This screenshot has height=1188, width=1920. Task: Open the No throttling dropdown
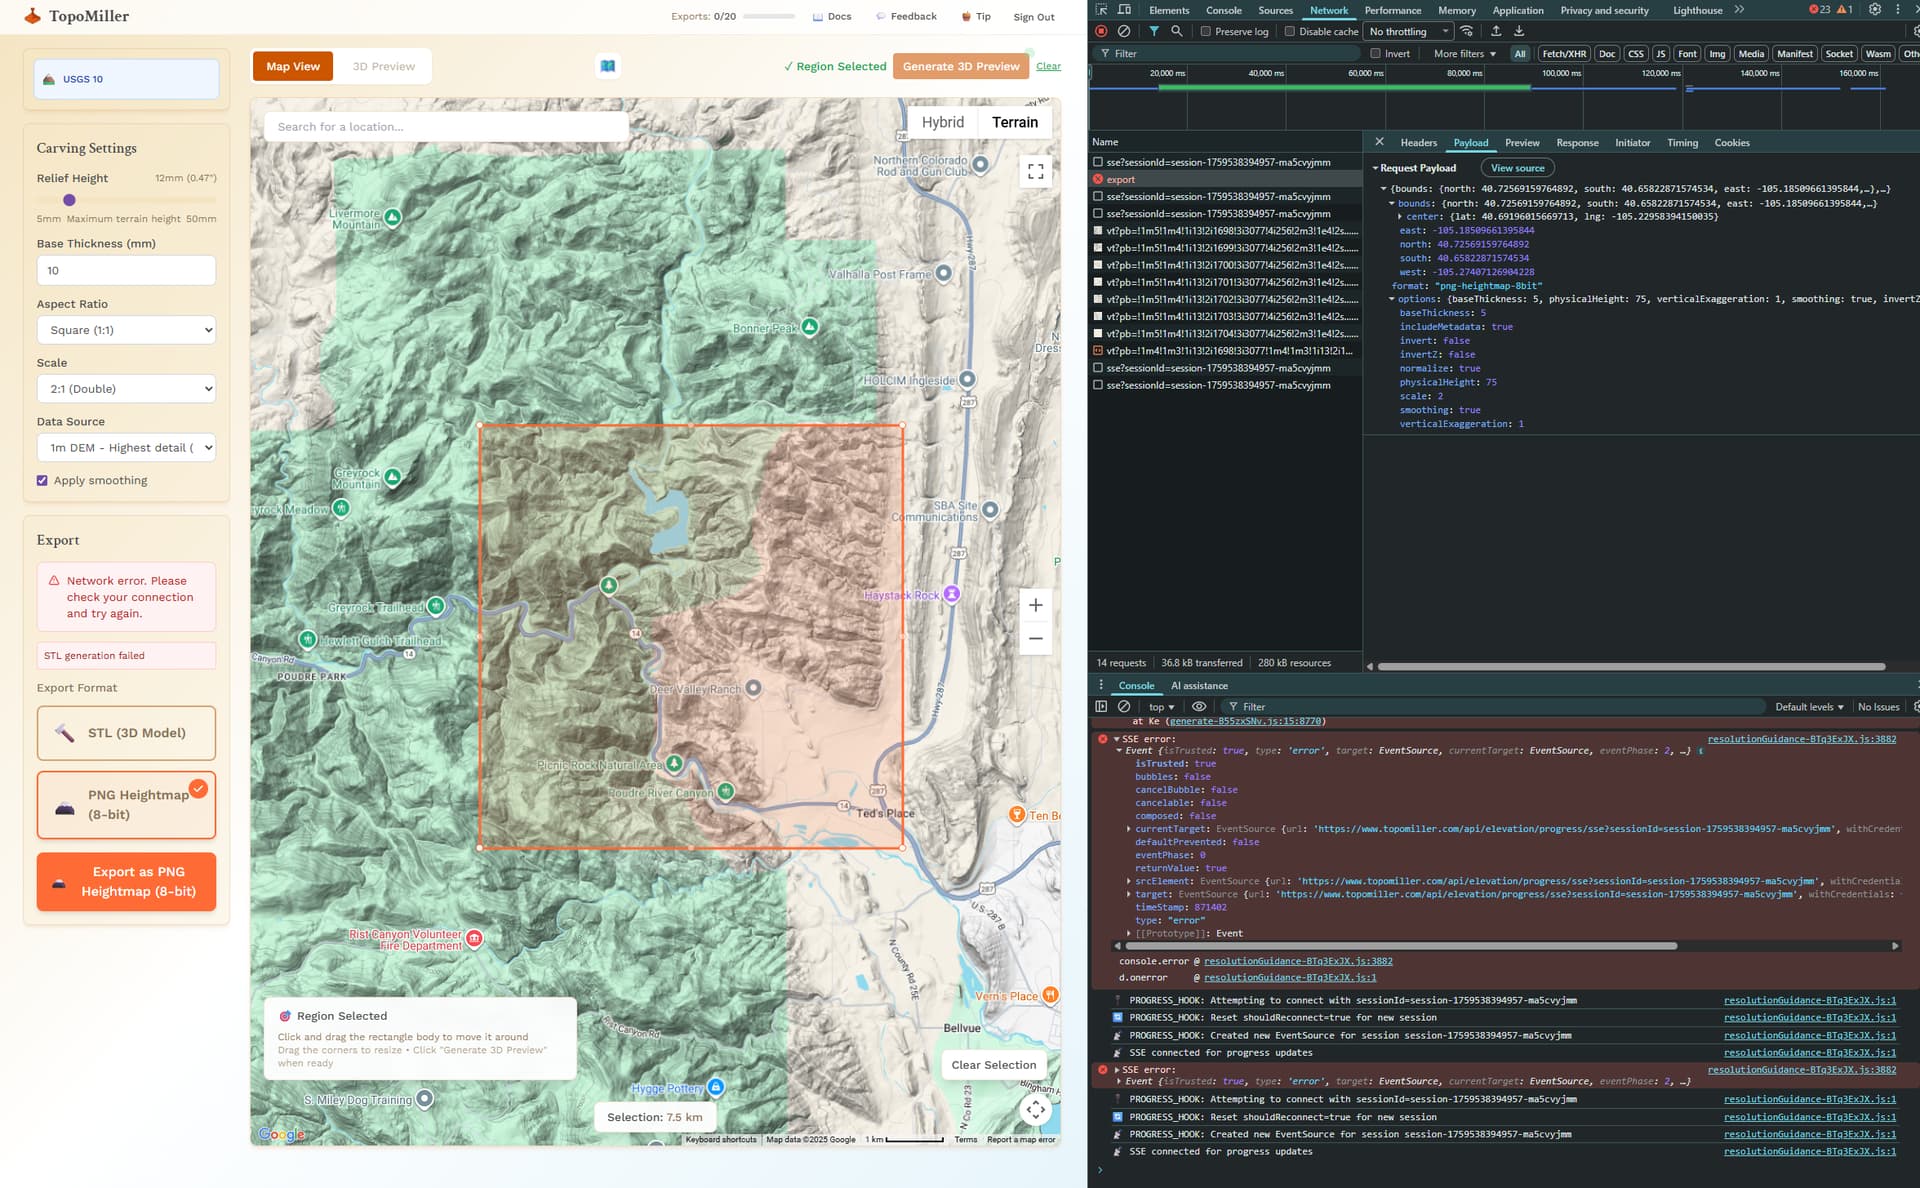coord(1408,32)
